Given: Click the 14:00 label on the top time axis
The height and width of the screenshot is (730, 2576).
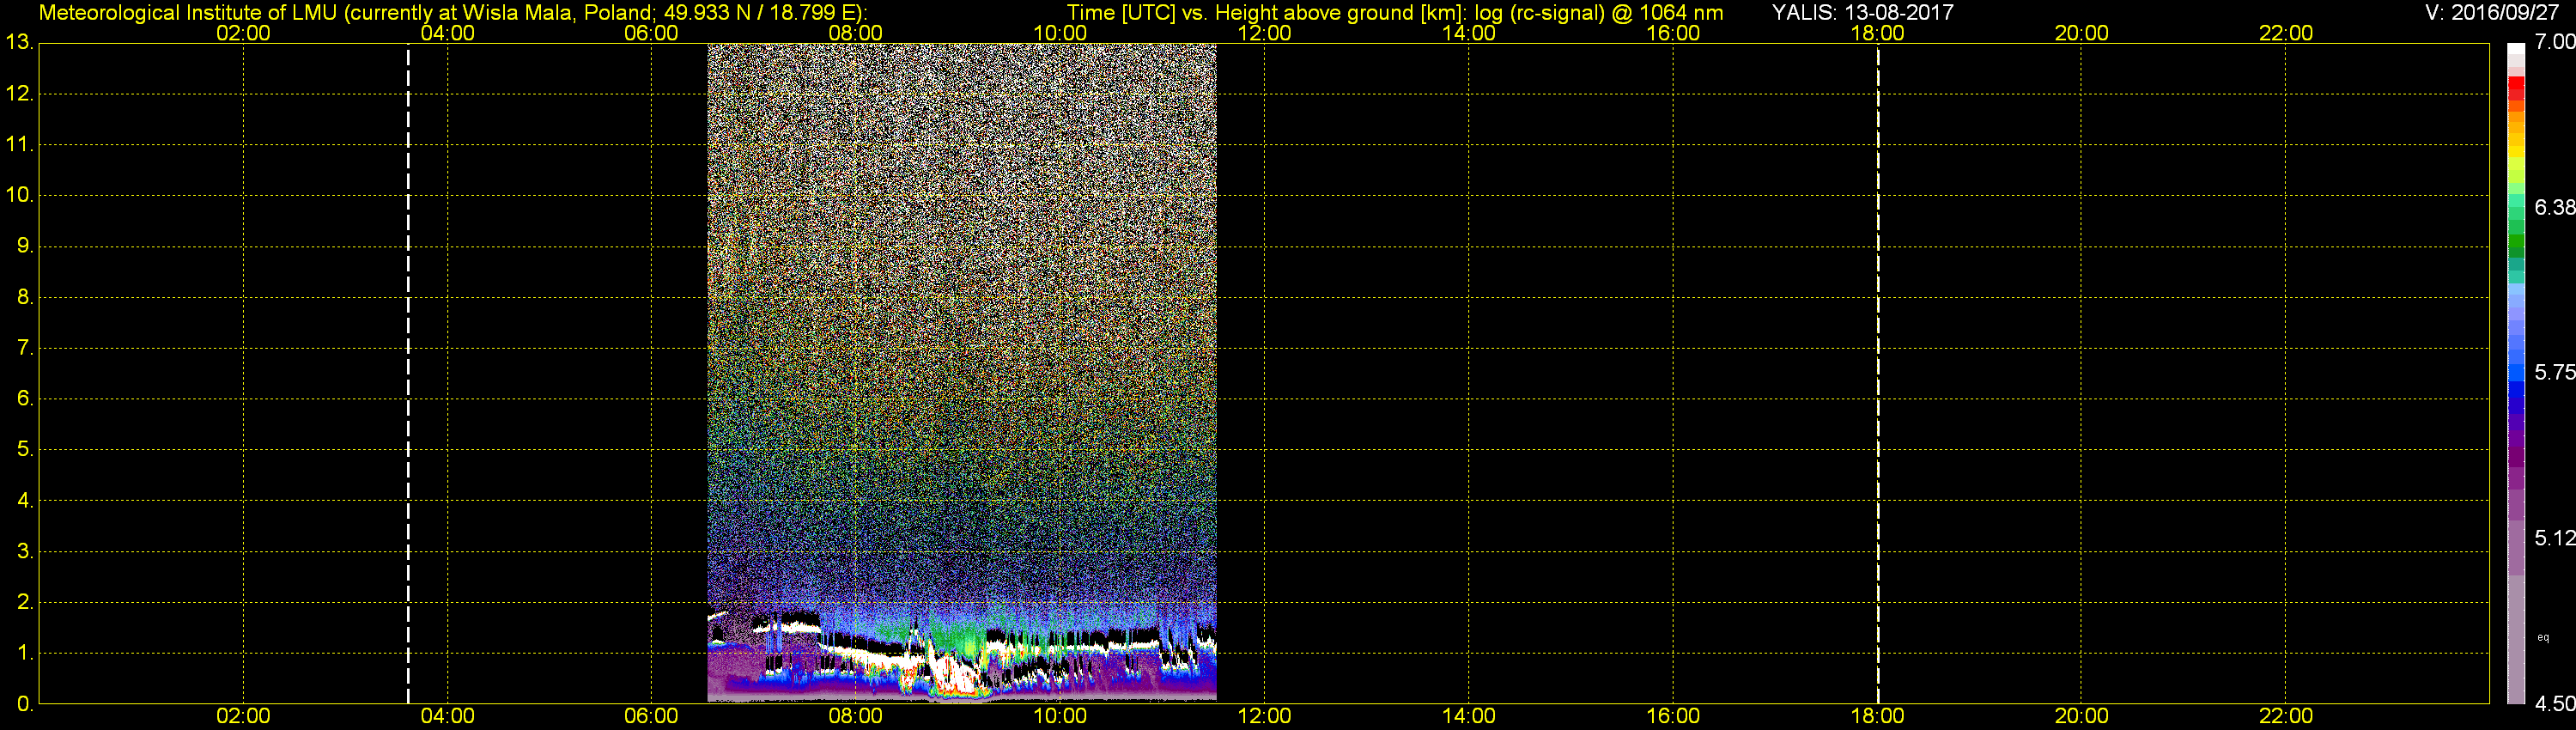Looking at the screenshot, I should [x=1469, y=33].
